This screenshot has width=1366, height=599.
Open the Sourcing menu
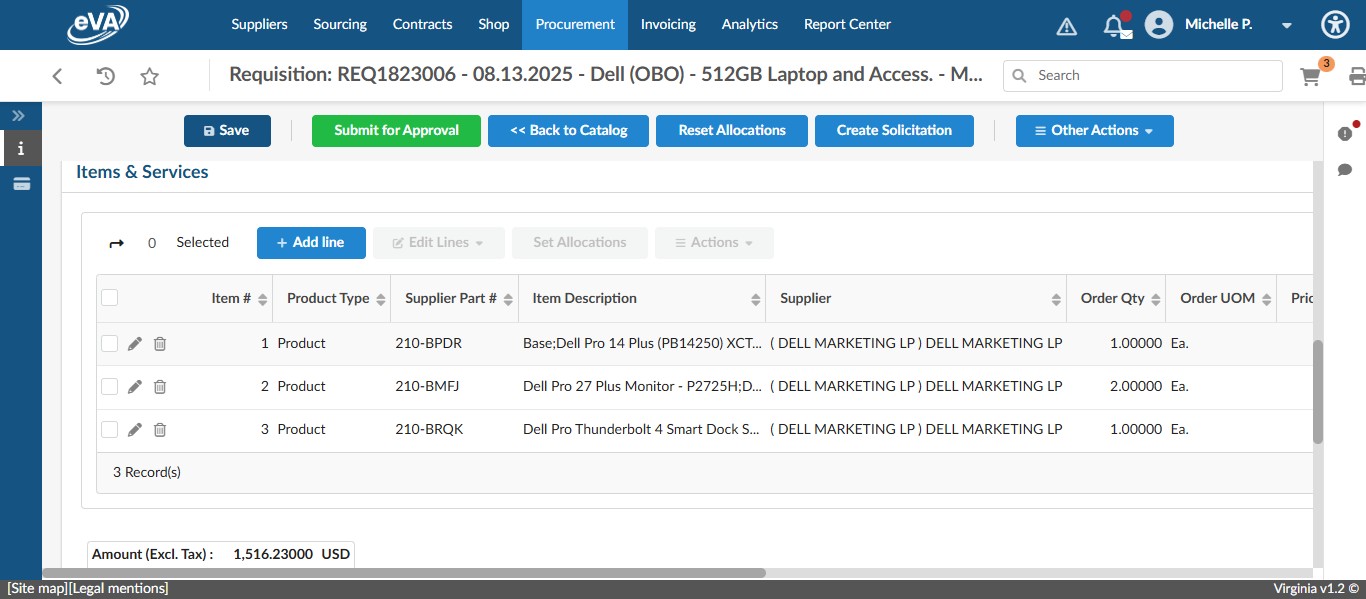339,24
